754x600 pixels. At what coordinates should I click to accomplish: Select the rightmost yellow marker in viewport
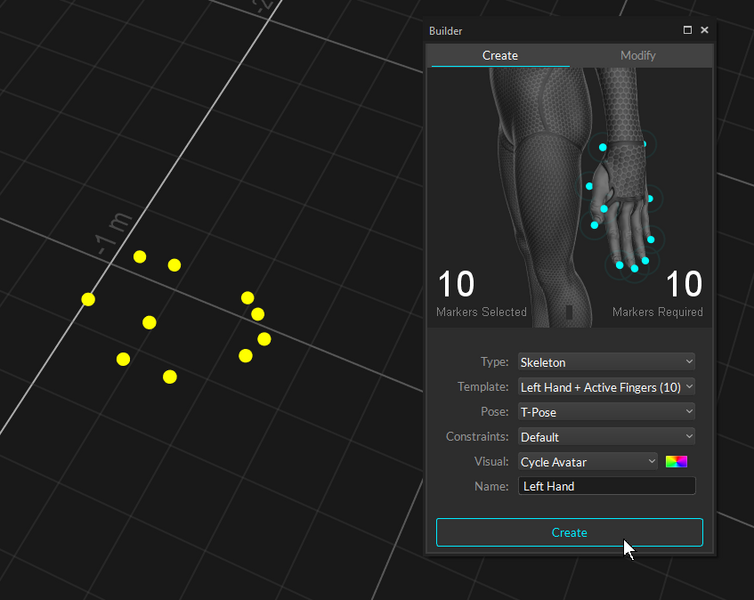point(264,339)
